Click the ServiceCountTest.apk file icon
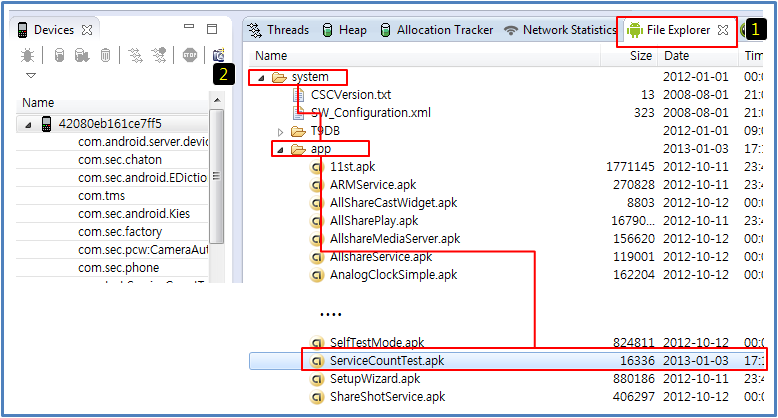The width and height of the screenshot is (778, 418). [317, 361]
